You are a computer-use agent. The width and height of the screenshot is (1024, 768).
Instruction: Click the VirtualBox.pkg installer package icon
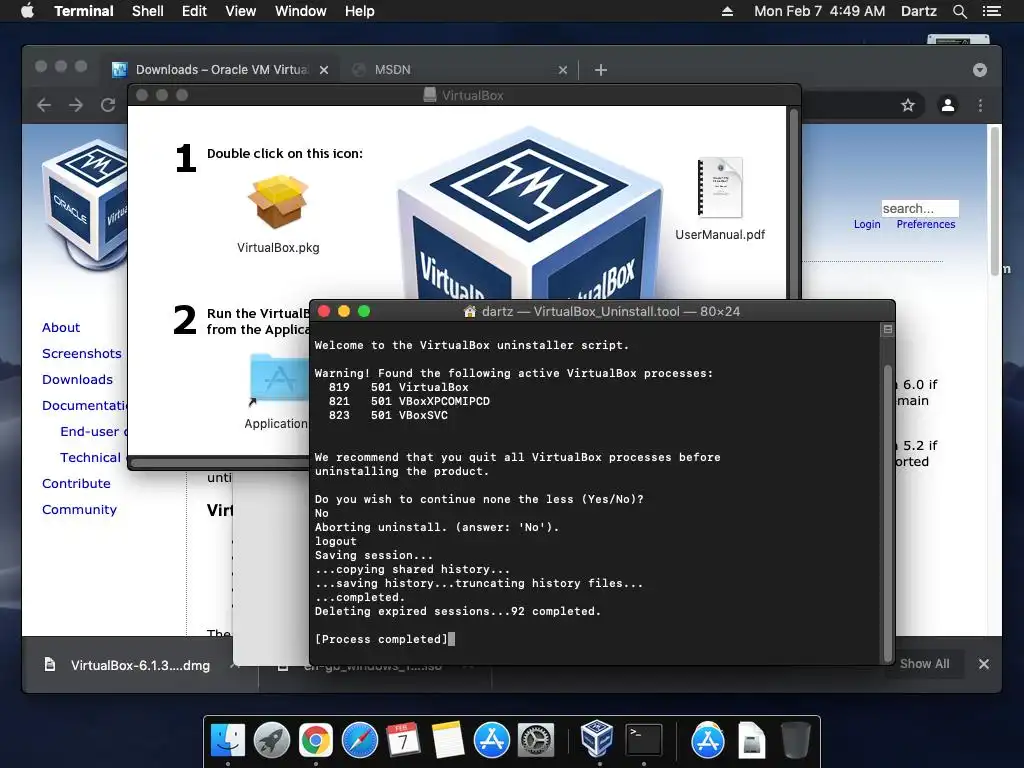278,202
